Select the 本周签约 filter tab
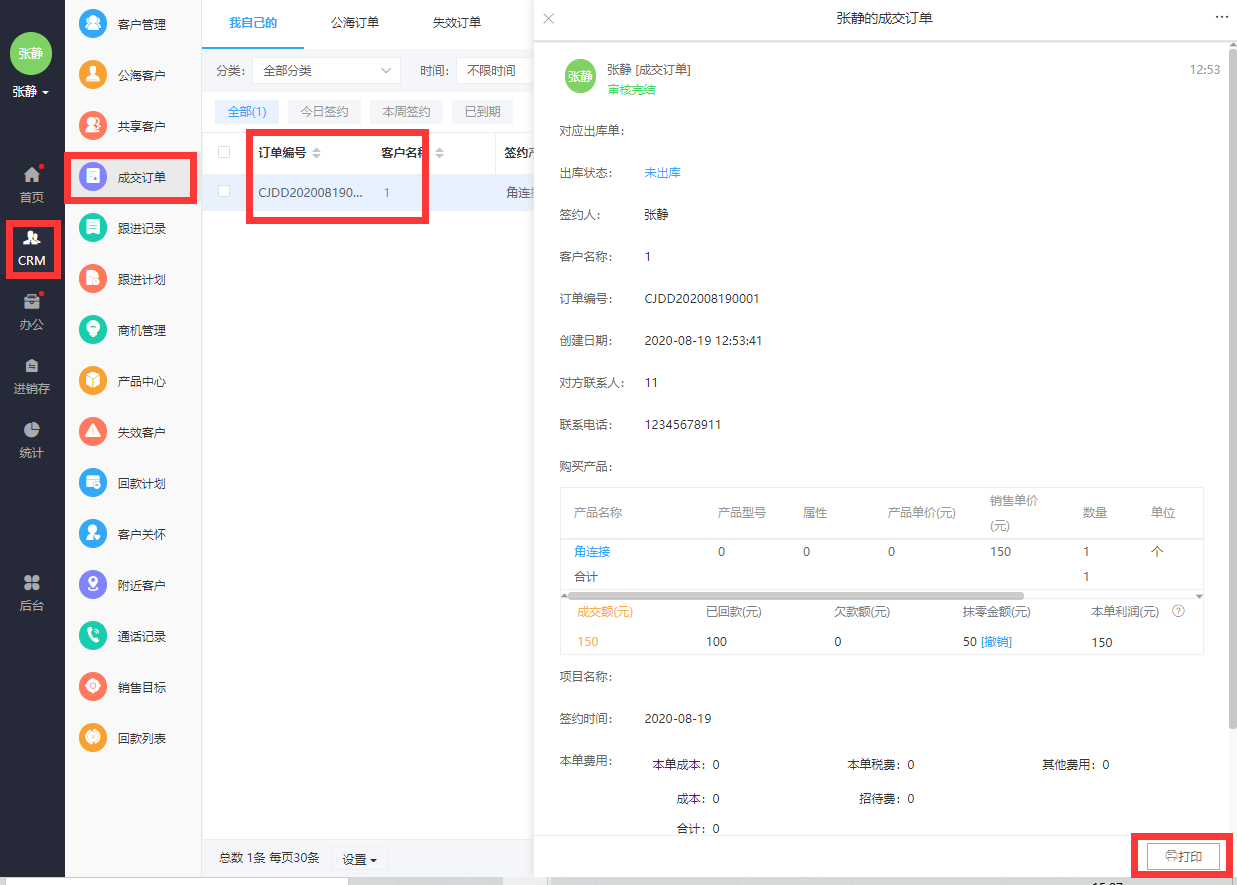The height and width of the screenshot is (885, 1237). click(407, 112)
